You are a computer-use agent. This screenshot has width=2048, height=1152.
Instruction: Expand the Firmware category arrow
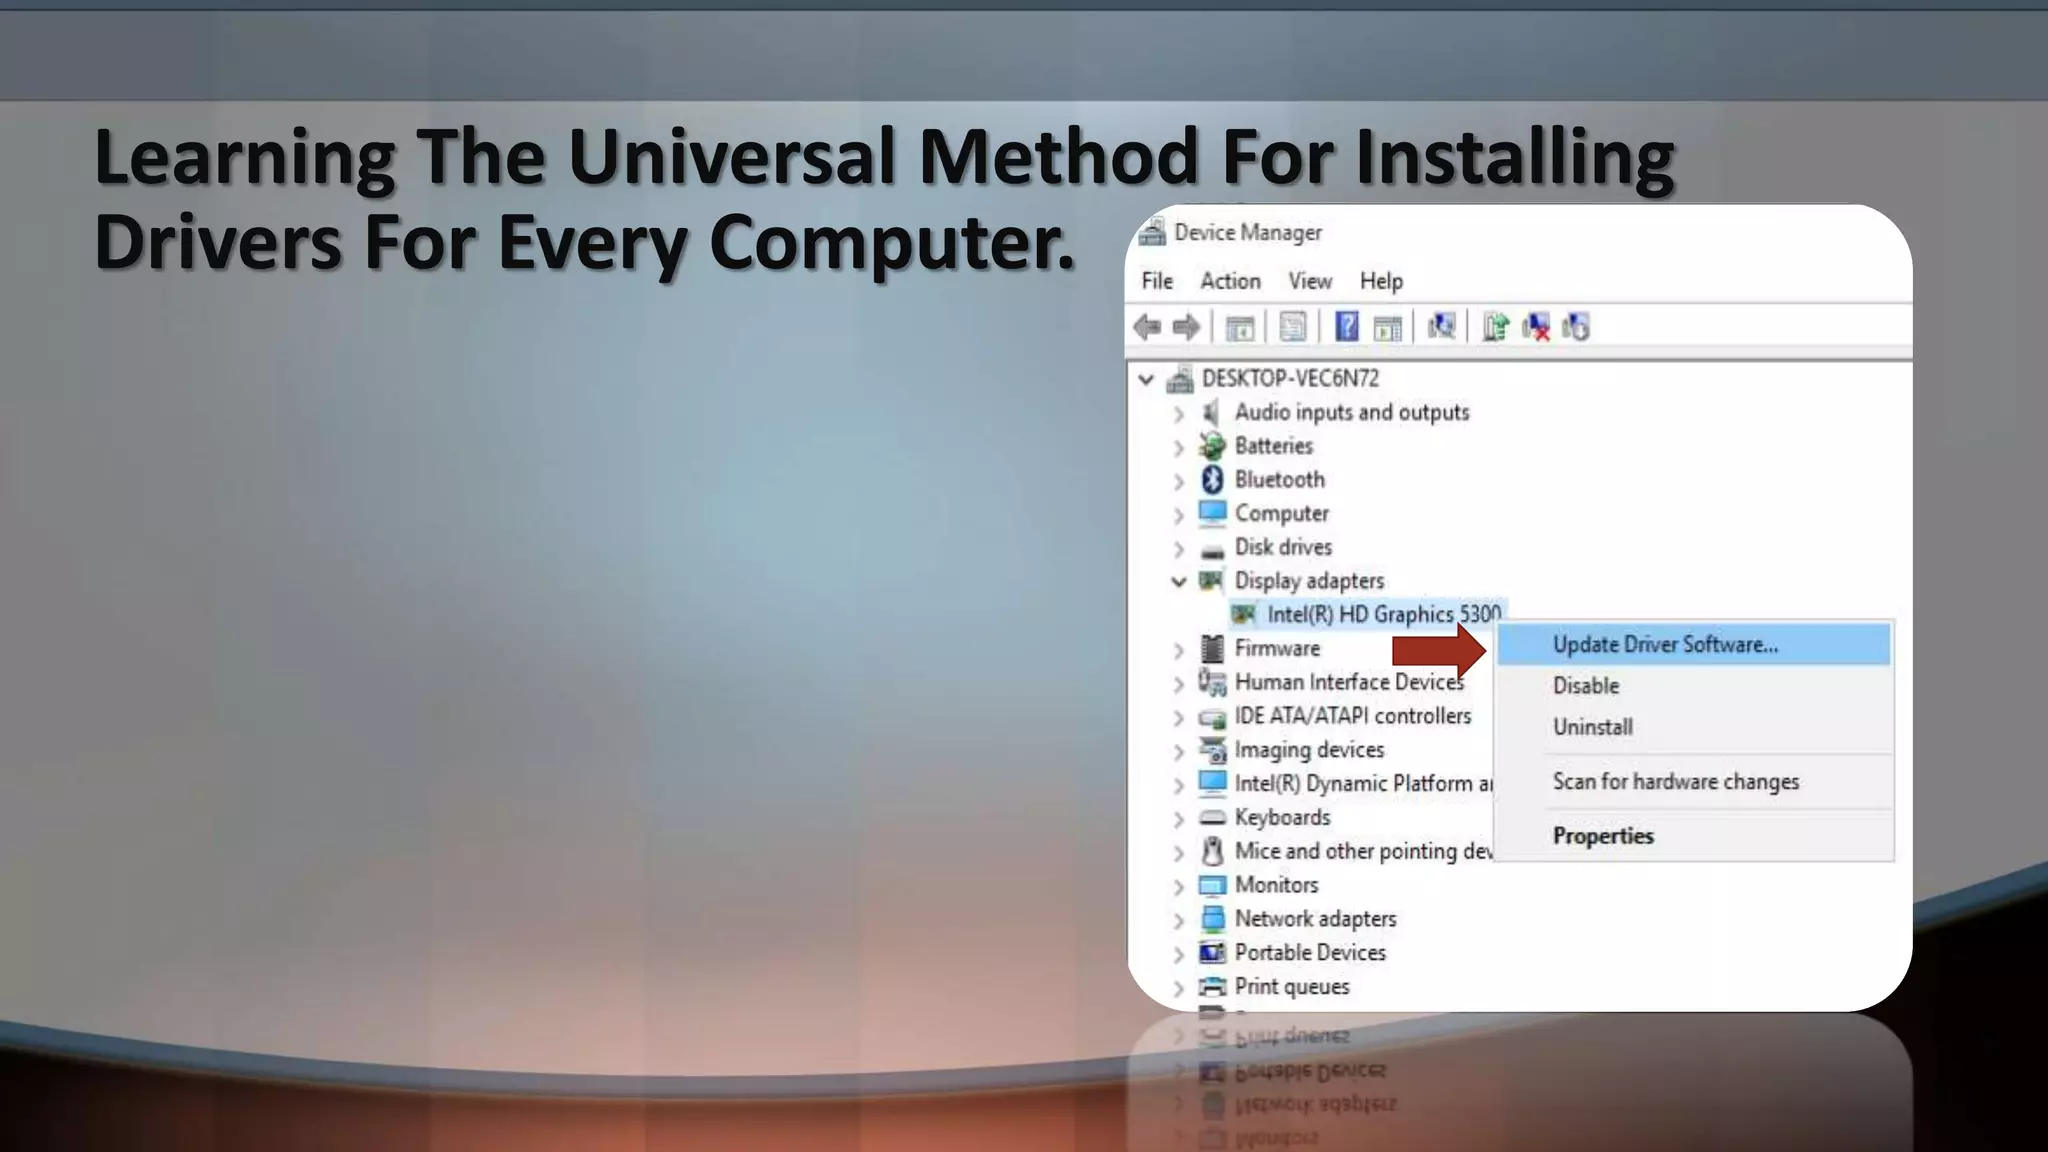[x=1179, y=650]
